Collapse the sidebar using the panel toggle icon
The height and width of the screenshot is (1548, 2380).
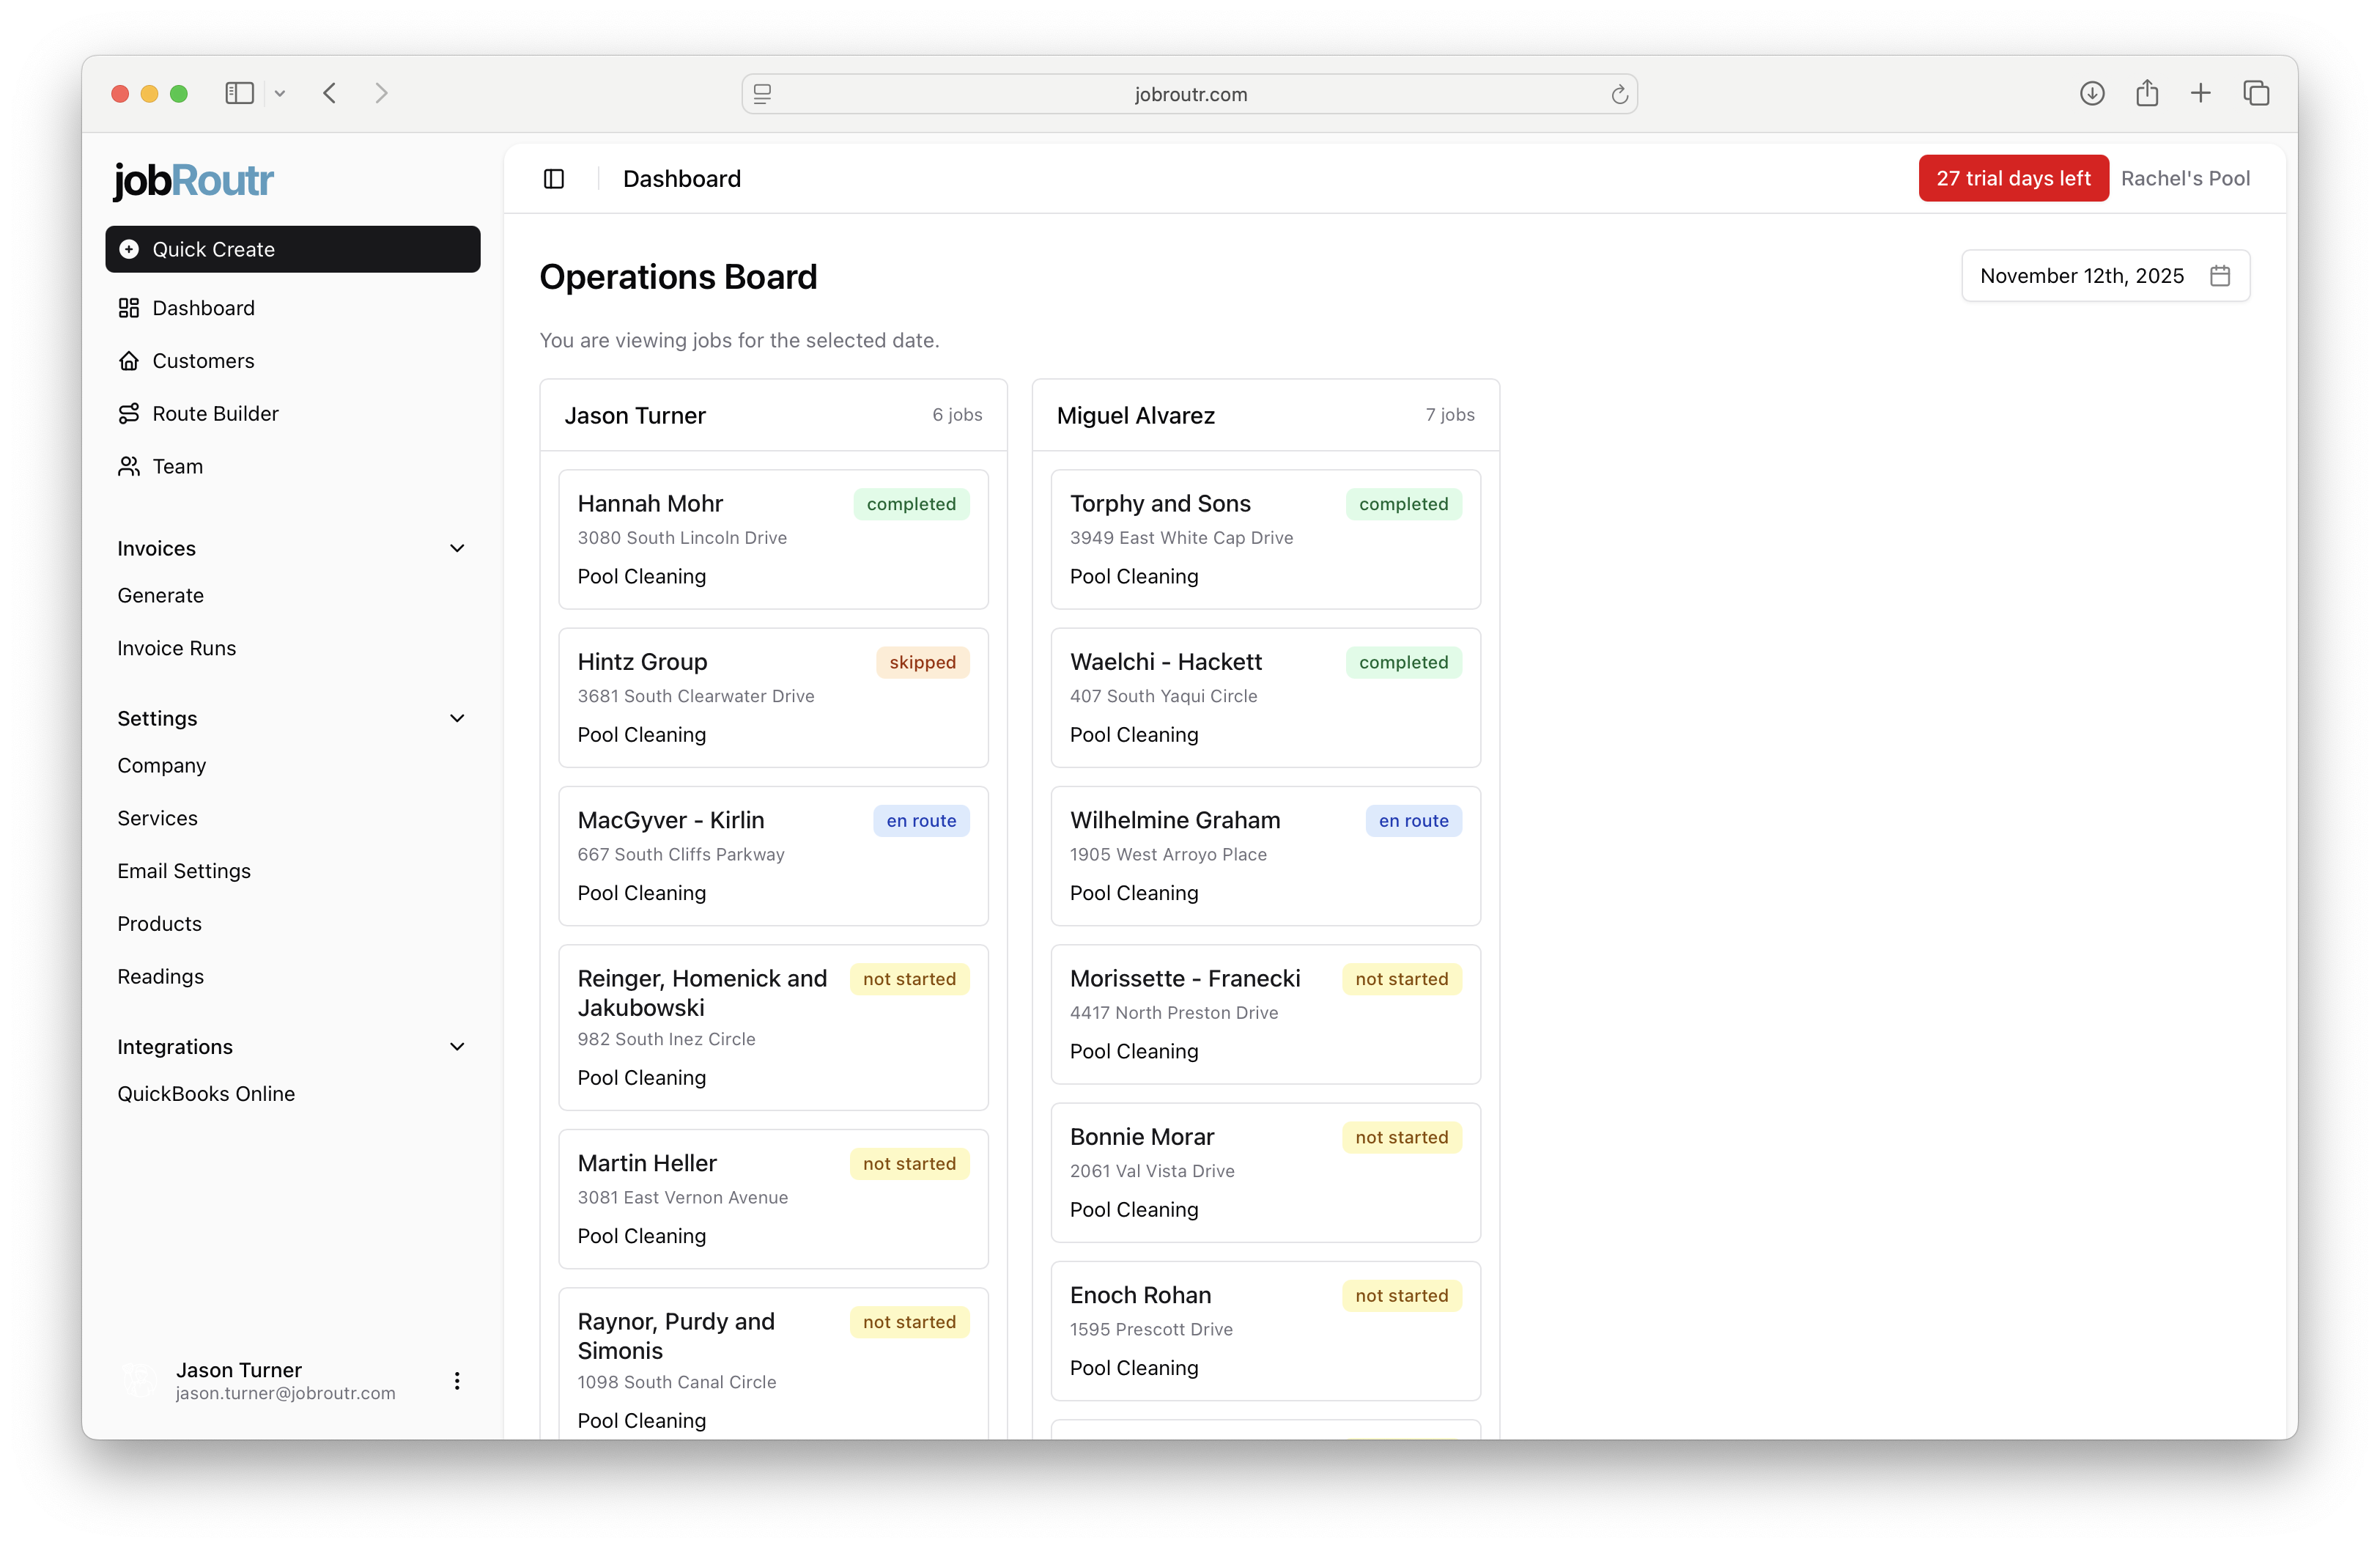tap(554, 179)
